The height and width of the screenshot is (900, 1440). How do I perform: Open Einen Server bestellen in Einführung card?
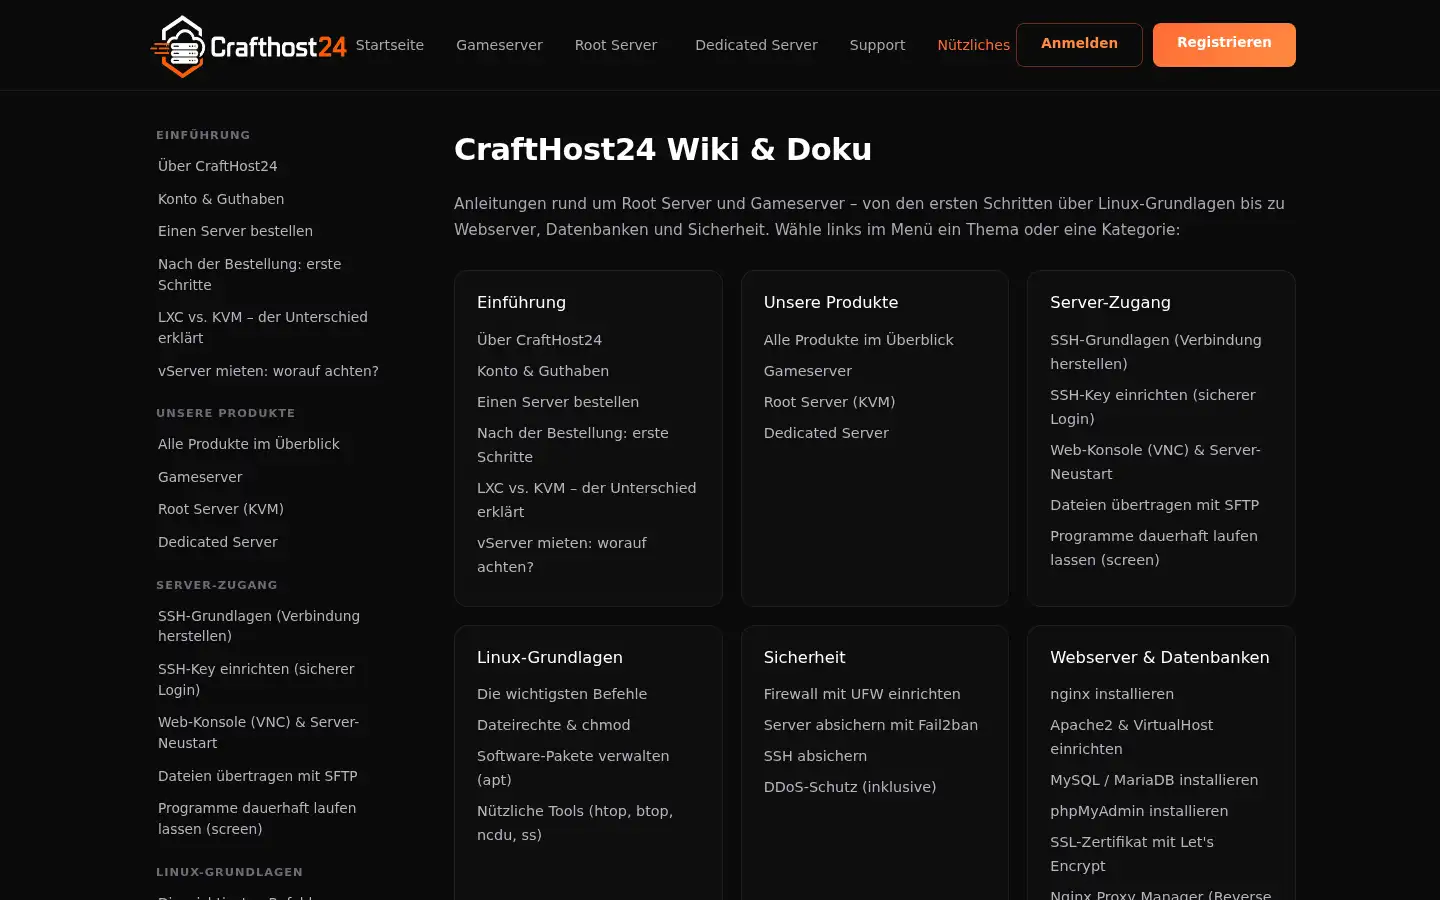[x=558, y=402]
